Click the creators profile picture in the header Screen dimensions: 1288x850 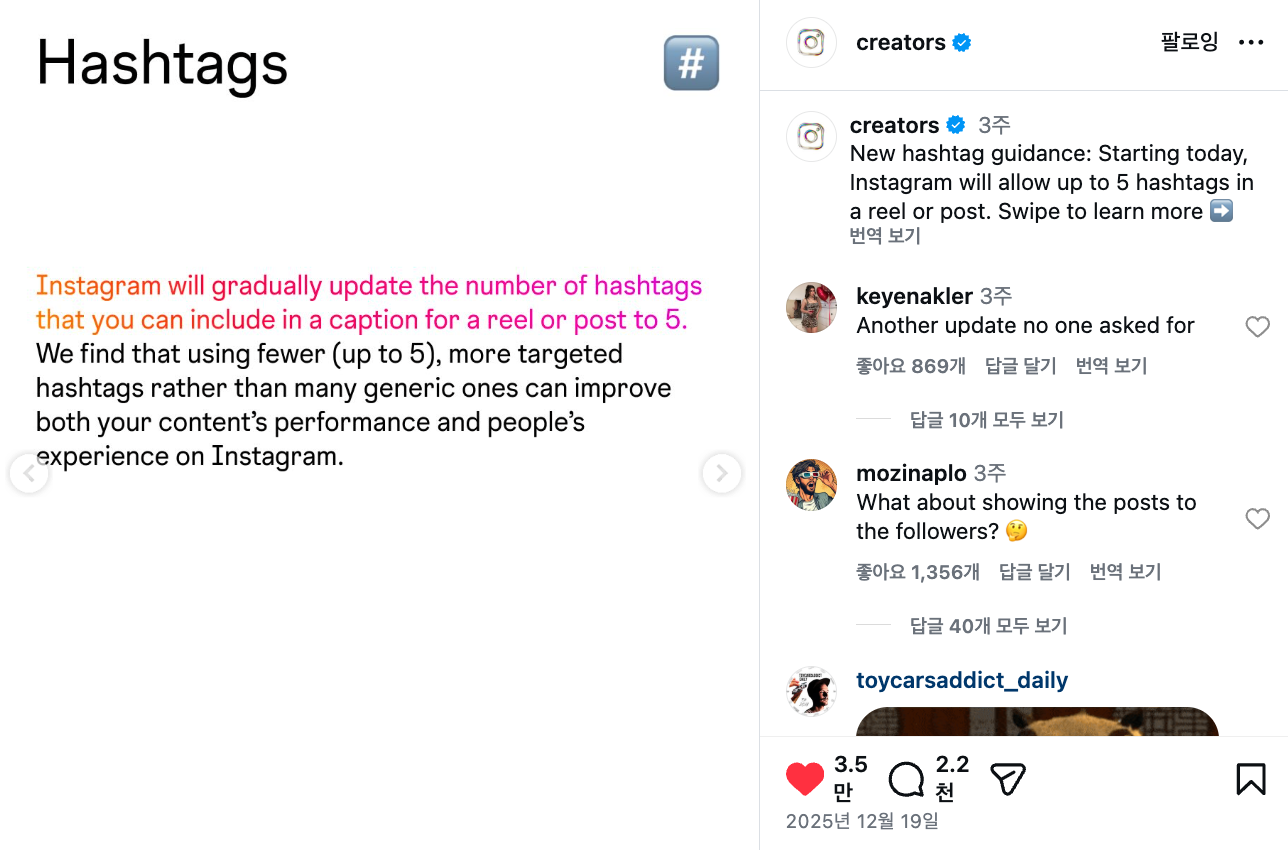coord(811,42)
